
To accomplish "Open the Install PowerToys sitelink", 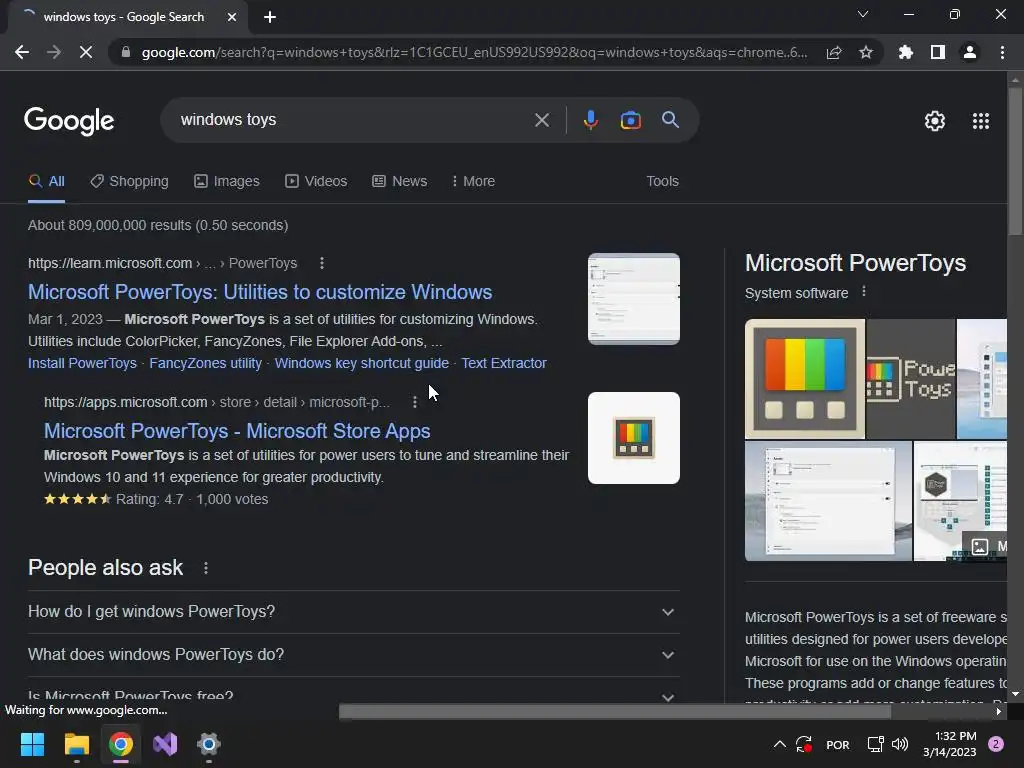I will [82, 363].
